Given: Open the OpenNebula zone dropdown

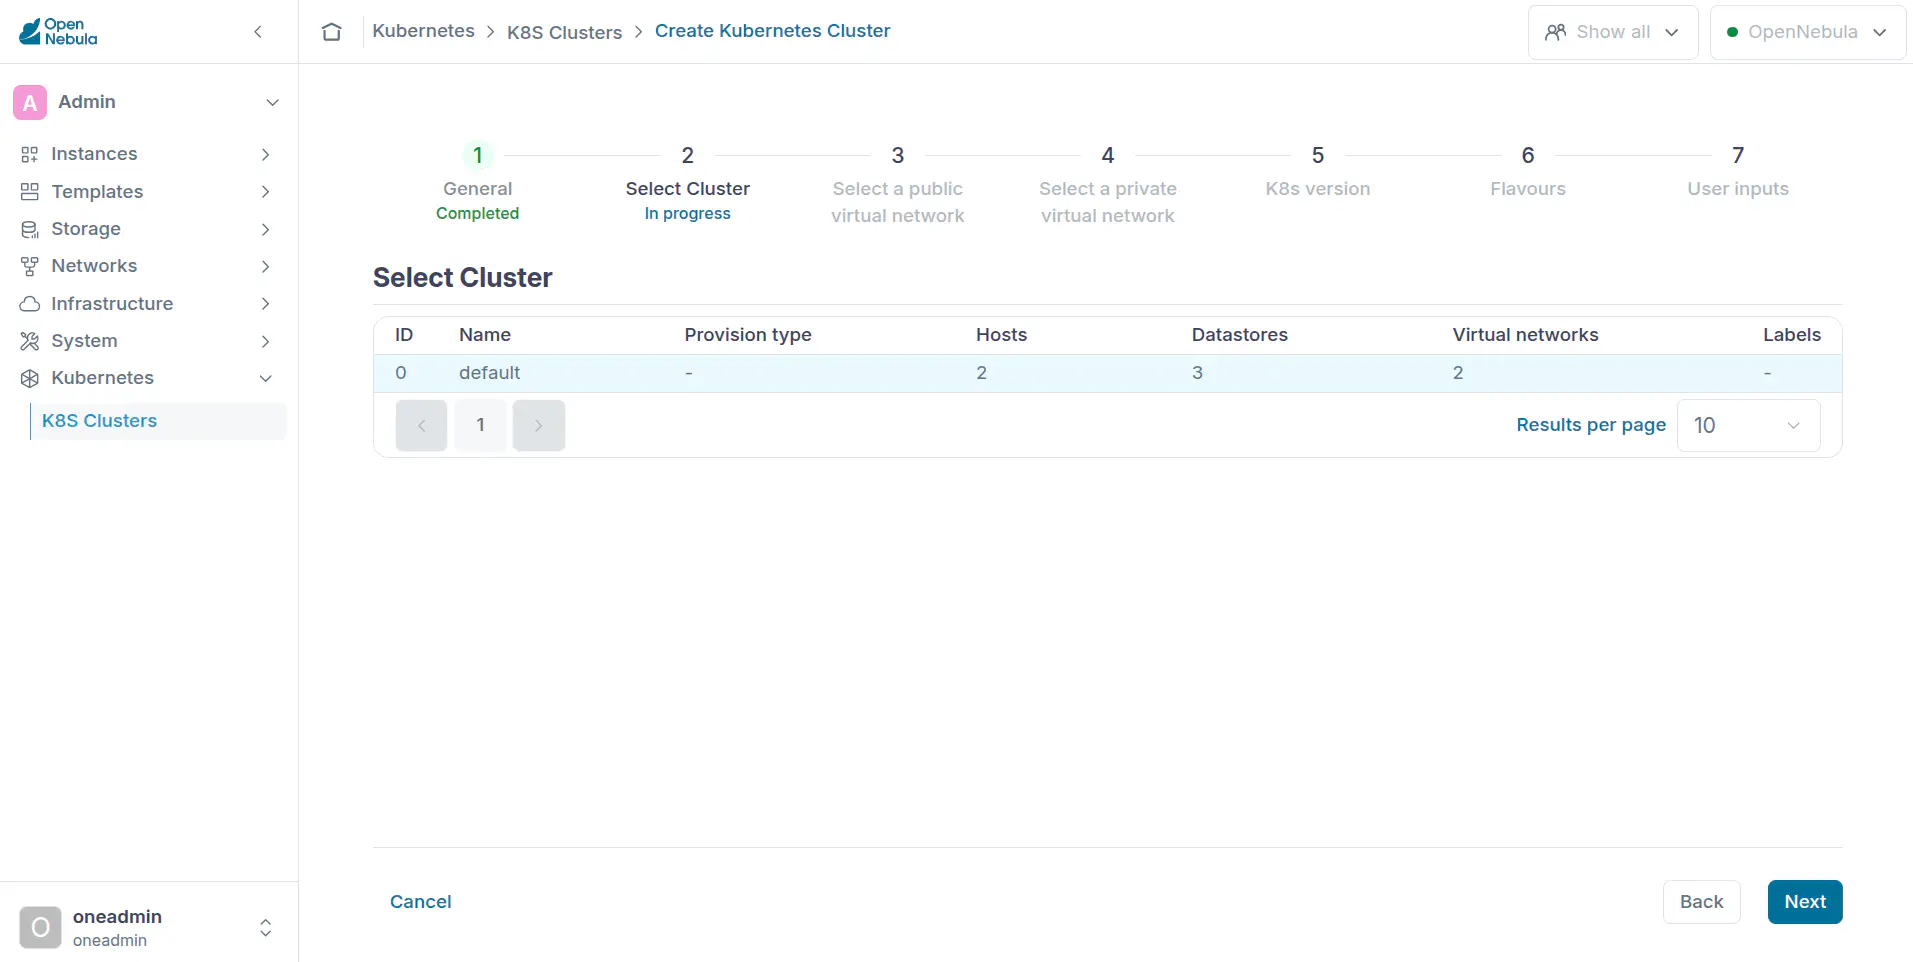Looking at the screenshot, I should pyautogui.click(x=1808, y=32).
